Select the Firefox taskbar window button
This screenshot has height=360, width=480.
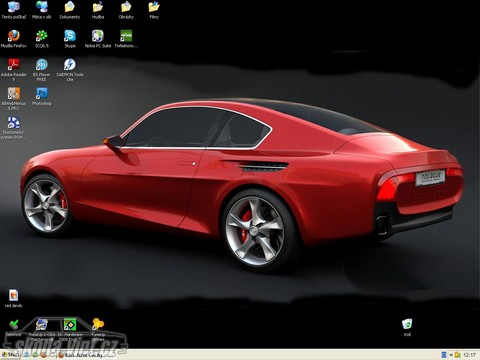(82, 355)
